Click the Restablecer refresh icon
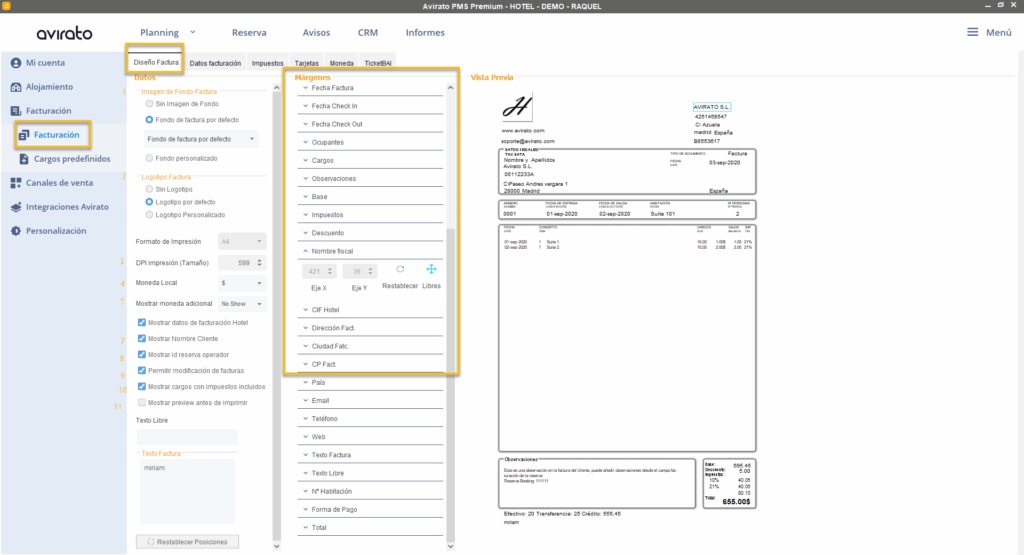 pos(400,270)
